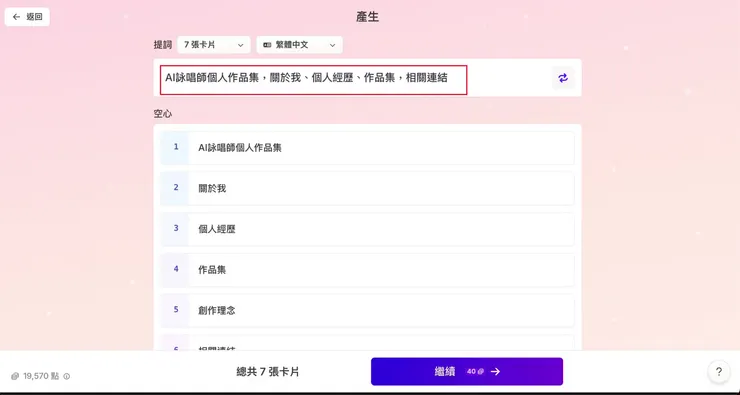Screen dimensions: 740x395
Task: Click the number 3 handle of 個人經歷 card
Action: [176, 228]
